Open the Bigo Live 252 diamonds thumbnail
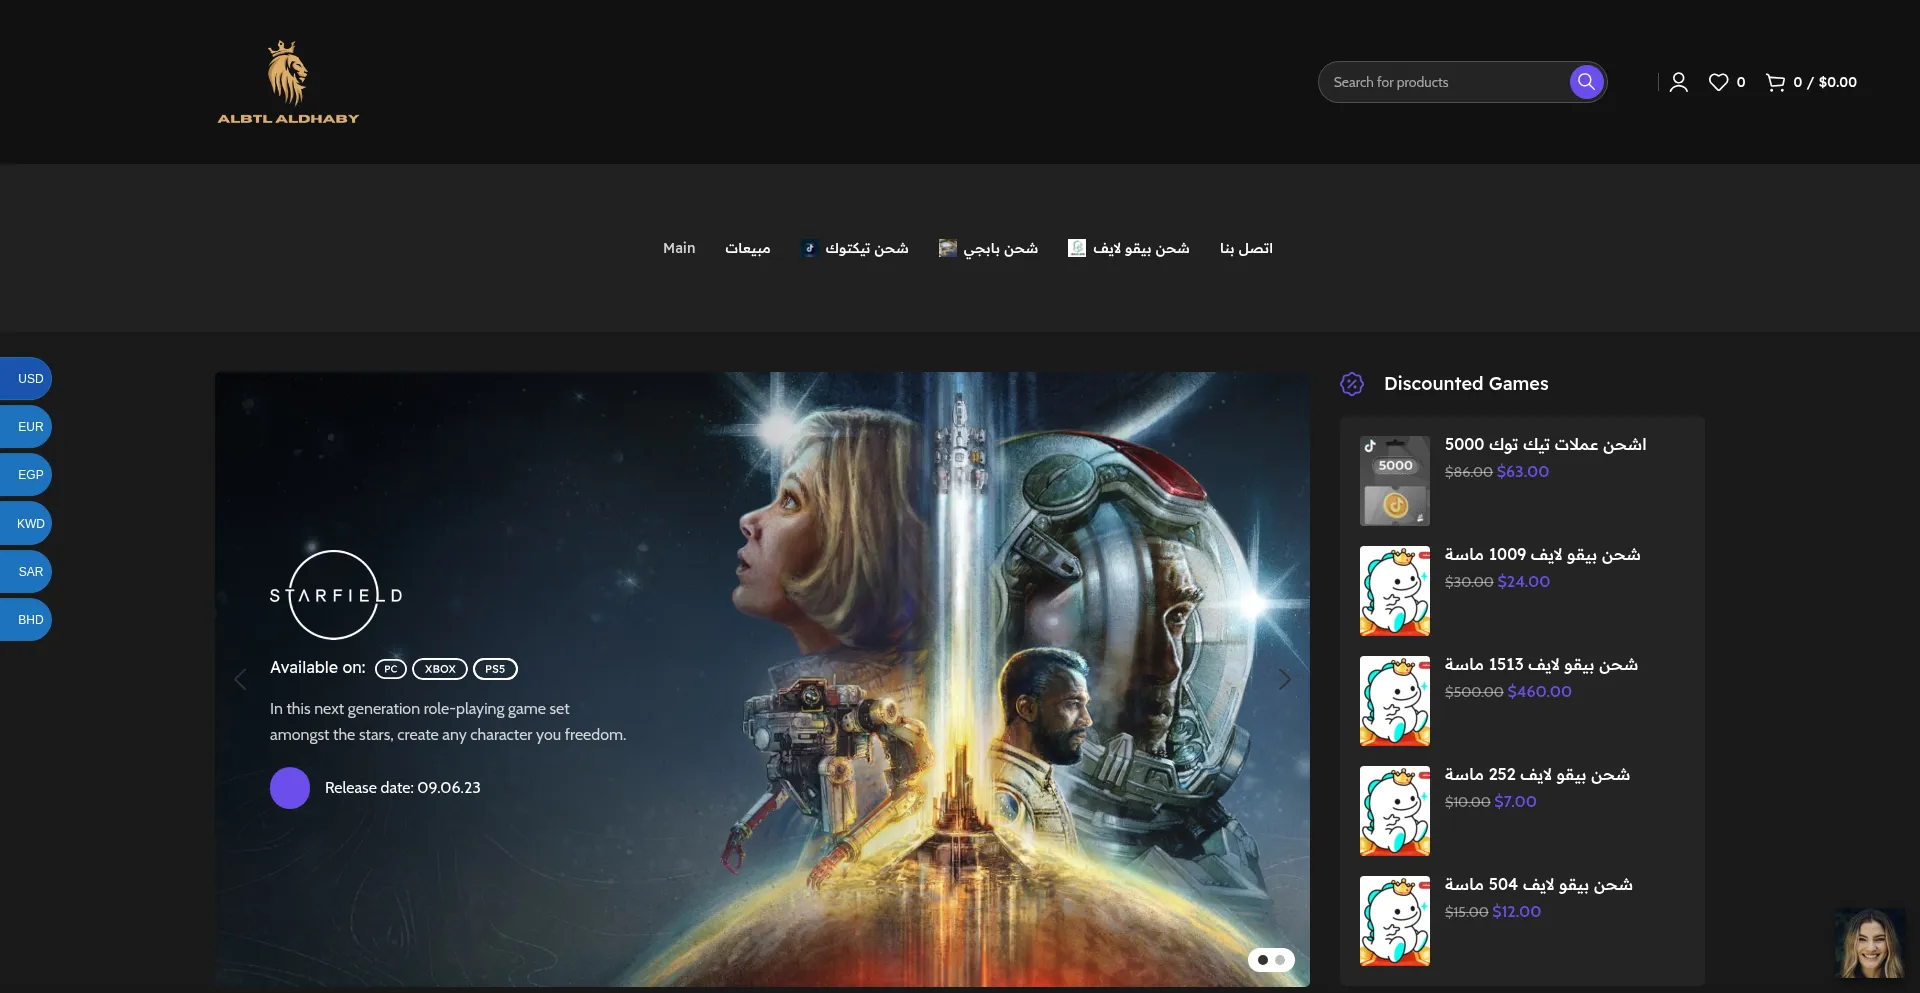 (x=1395, y=811)
